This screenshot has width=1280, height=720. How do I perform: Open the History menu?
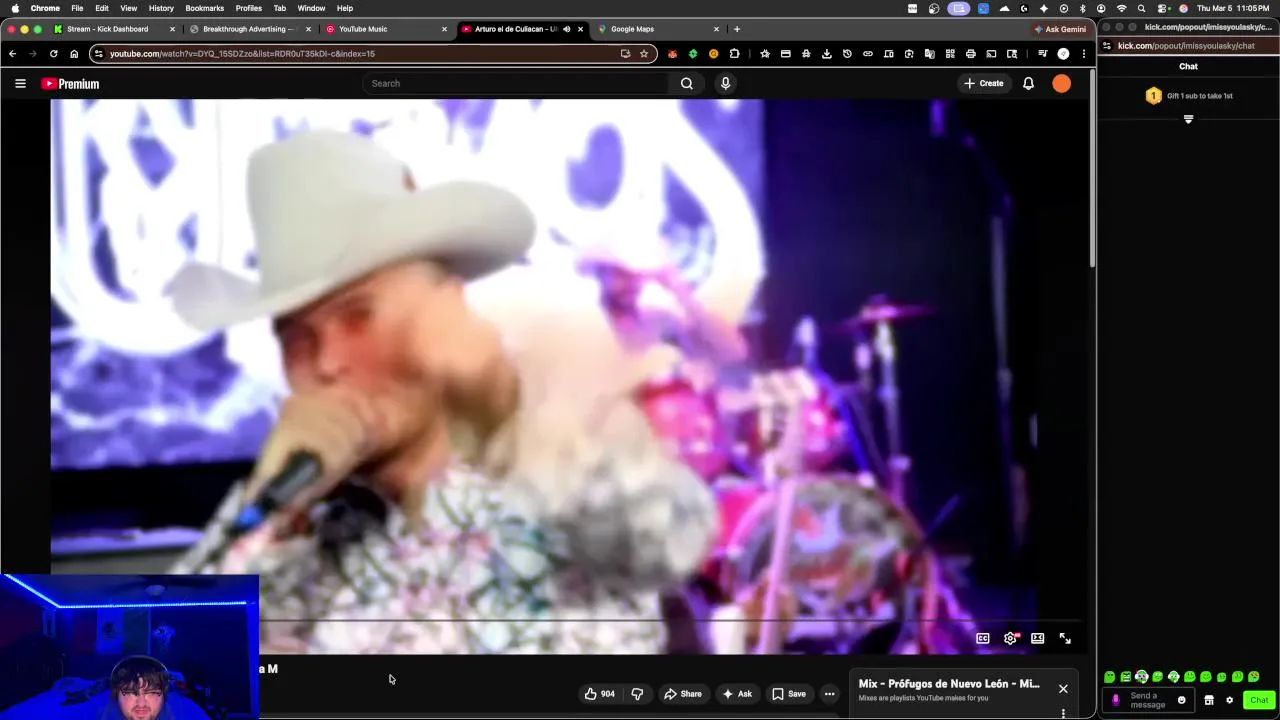[161, 8]
